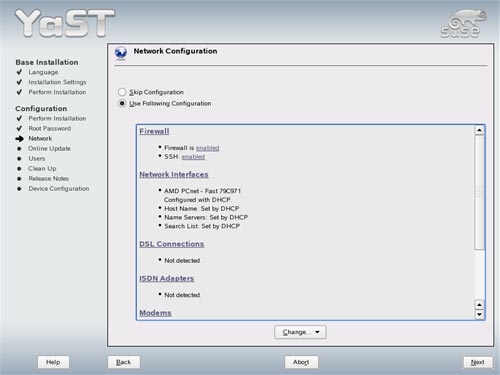Viewport: 500px width, 375px height.
Task: Toggle the Firewall enabled link
Action: (x=207, y=148)
